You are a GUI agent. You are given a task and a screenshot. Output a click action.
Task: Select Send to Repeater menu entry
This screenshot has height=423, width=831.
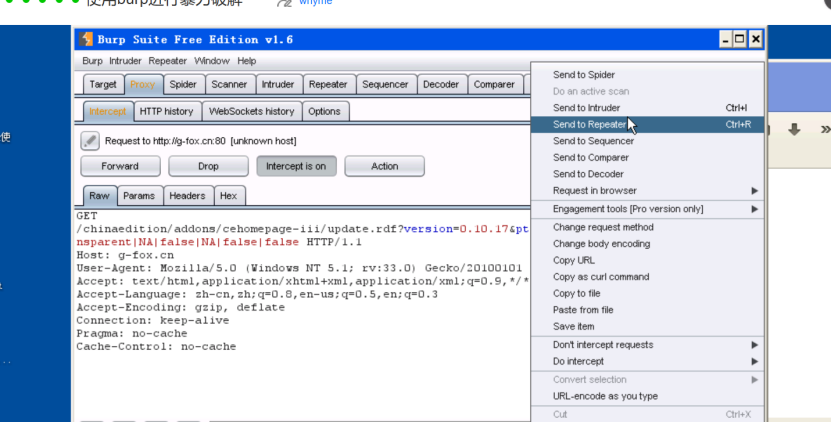click(648, 124)
